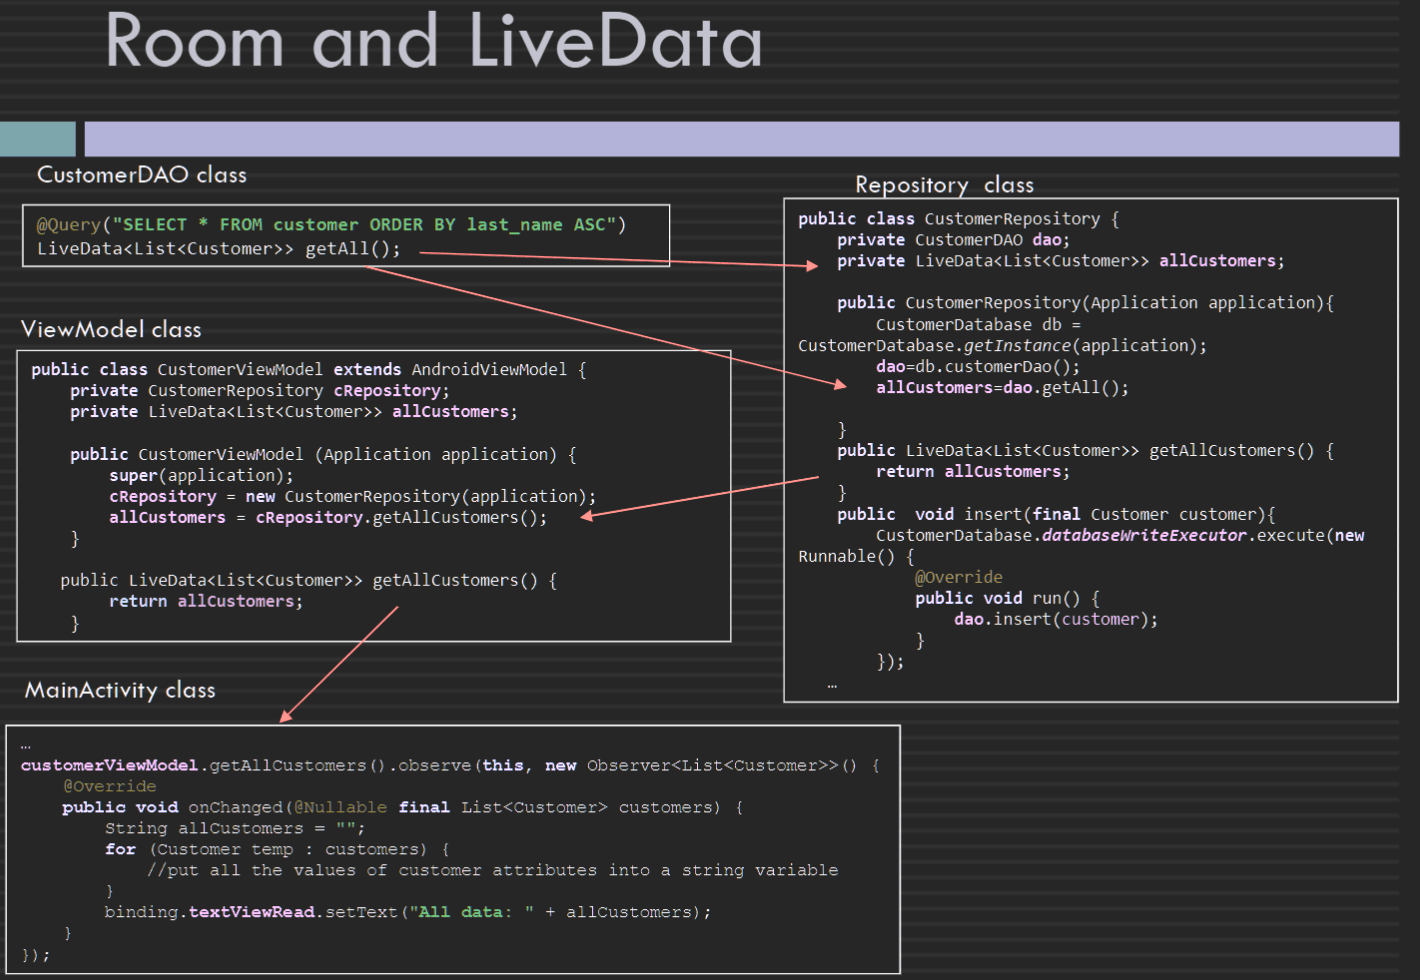1420x980 pixels.
Task: Click the @Override annotation in MainActivity box
Action: pos(109,787)
